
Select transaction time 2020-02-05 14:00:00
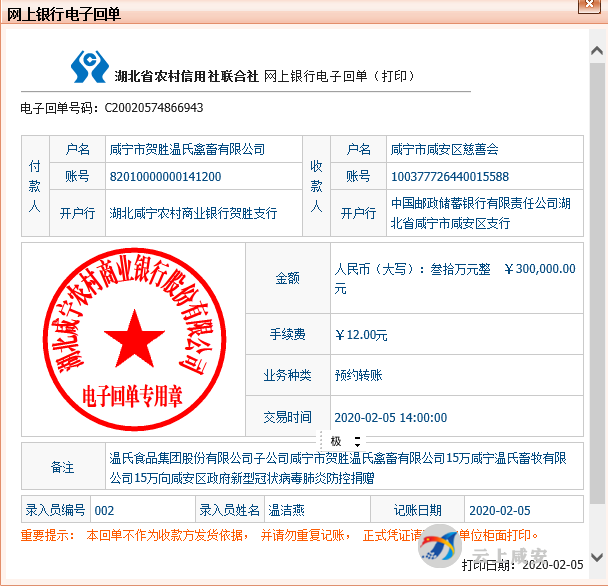click(390, 417)
